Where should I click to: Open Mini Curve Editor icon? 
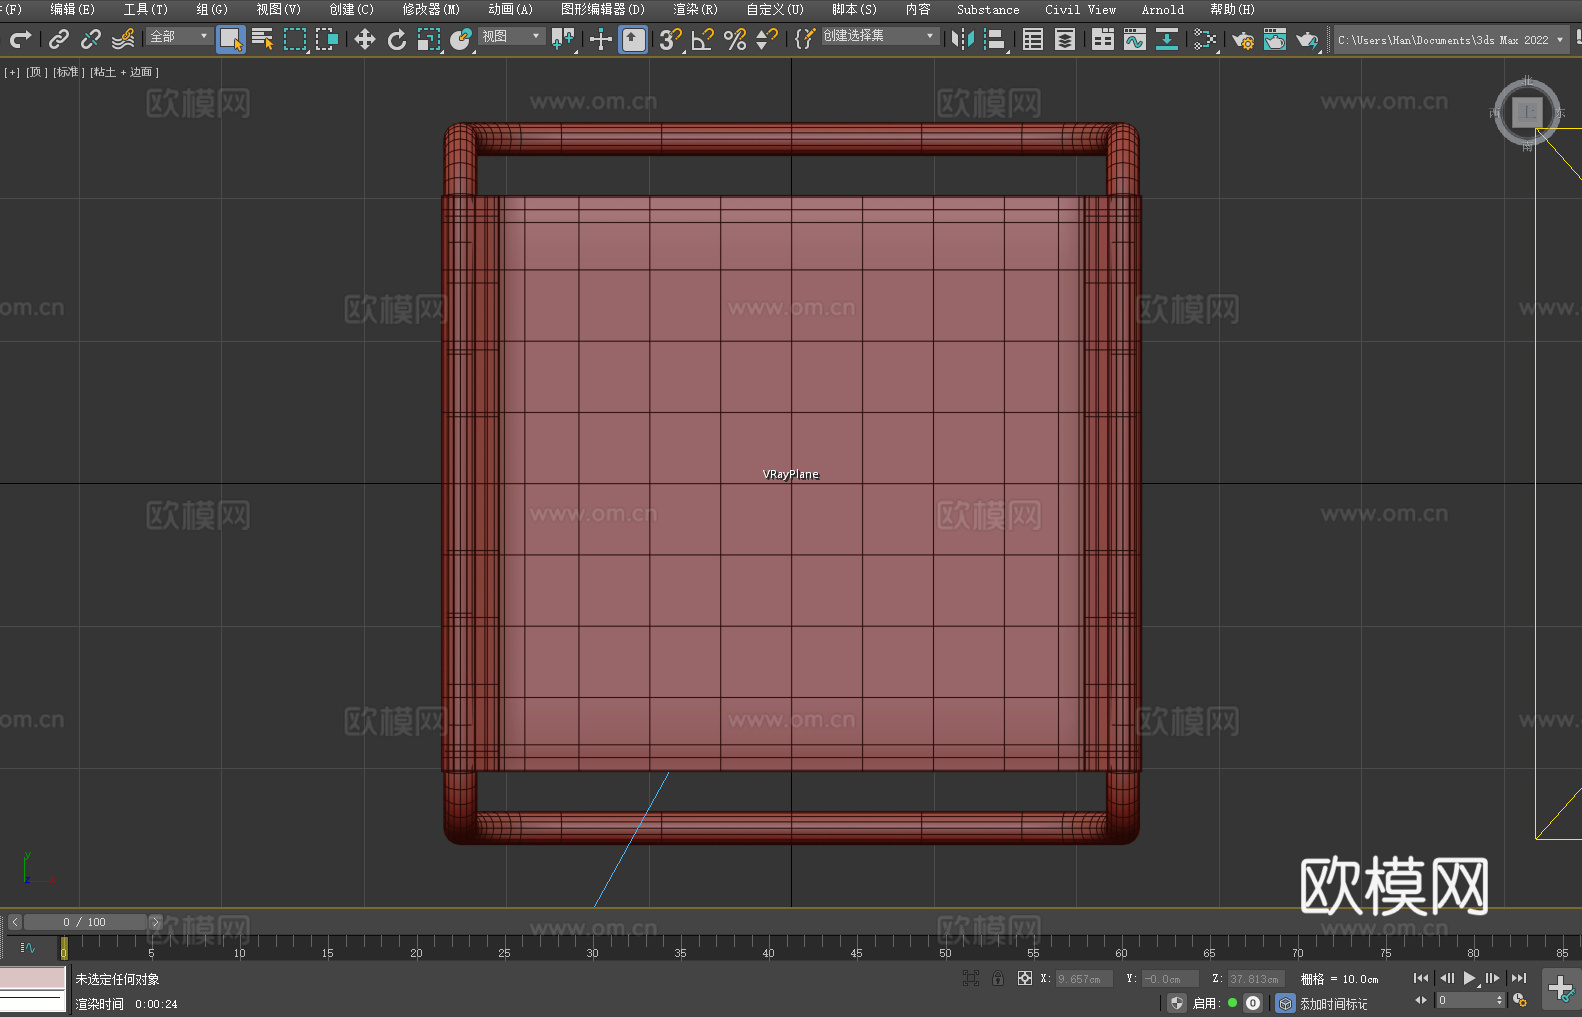click(27, 947)
